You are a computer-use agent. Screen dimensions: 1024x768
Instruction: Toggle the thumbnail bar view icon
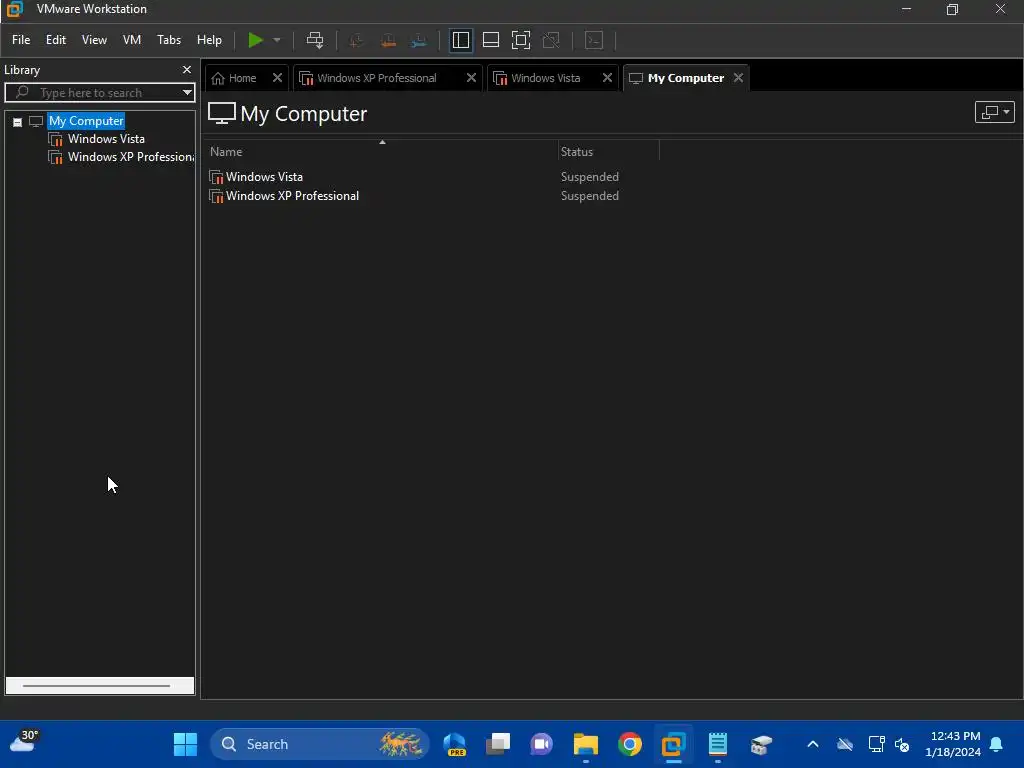490,40
